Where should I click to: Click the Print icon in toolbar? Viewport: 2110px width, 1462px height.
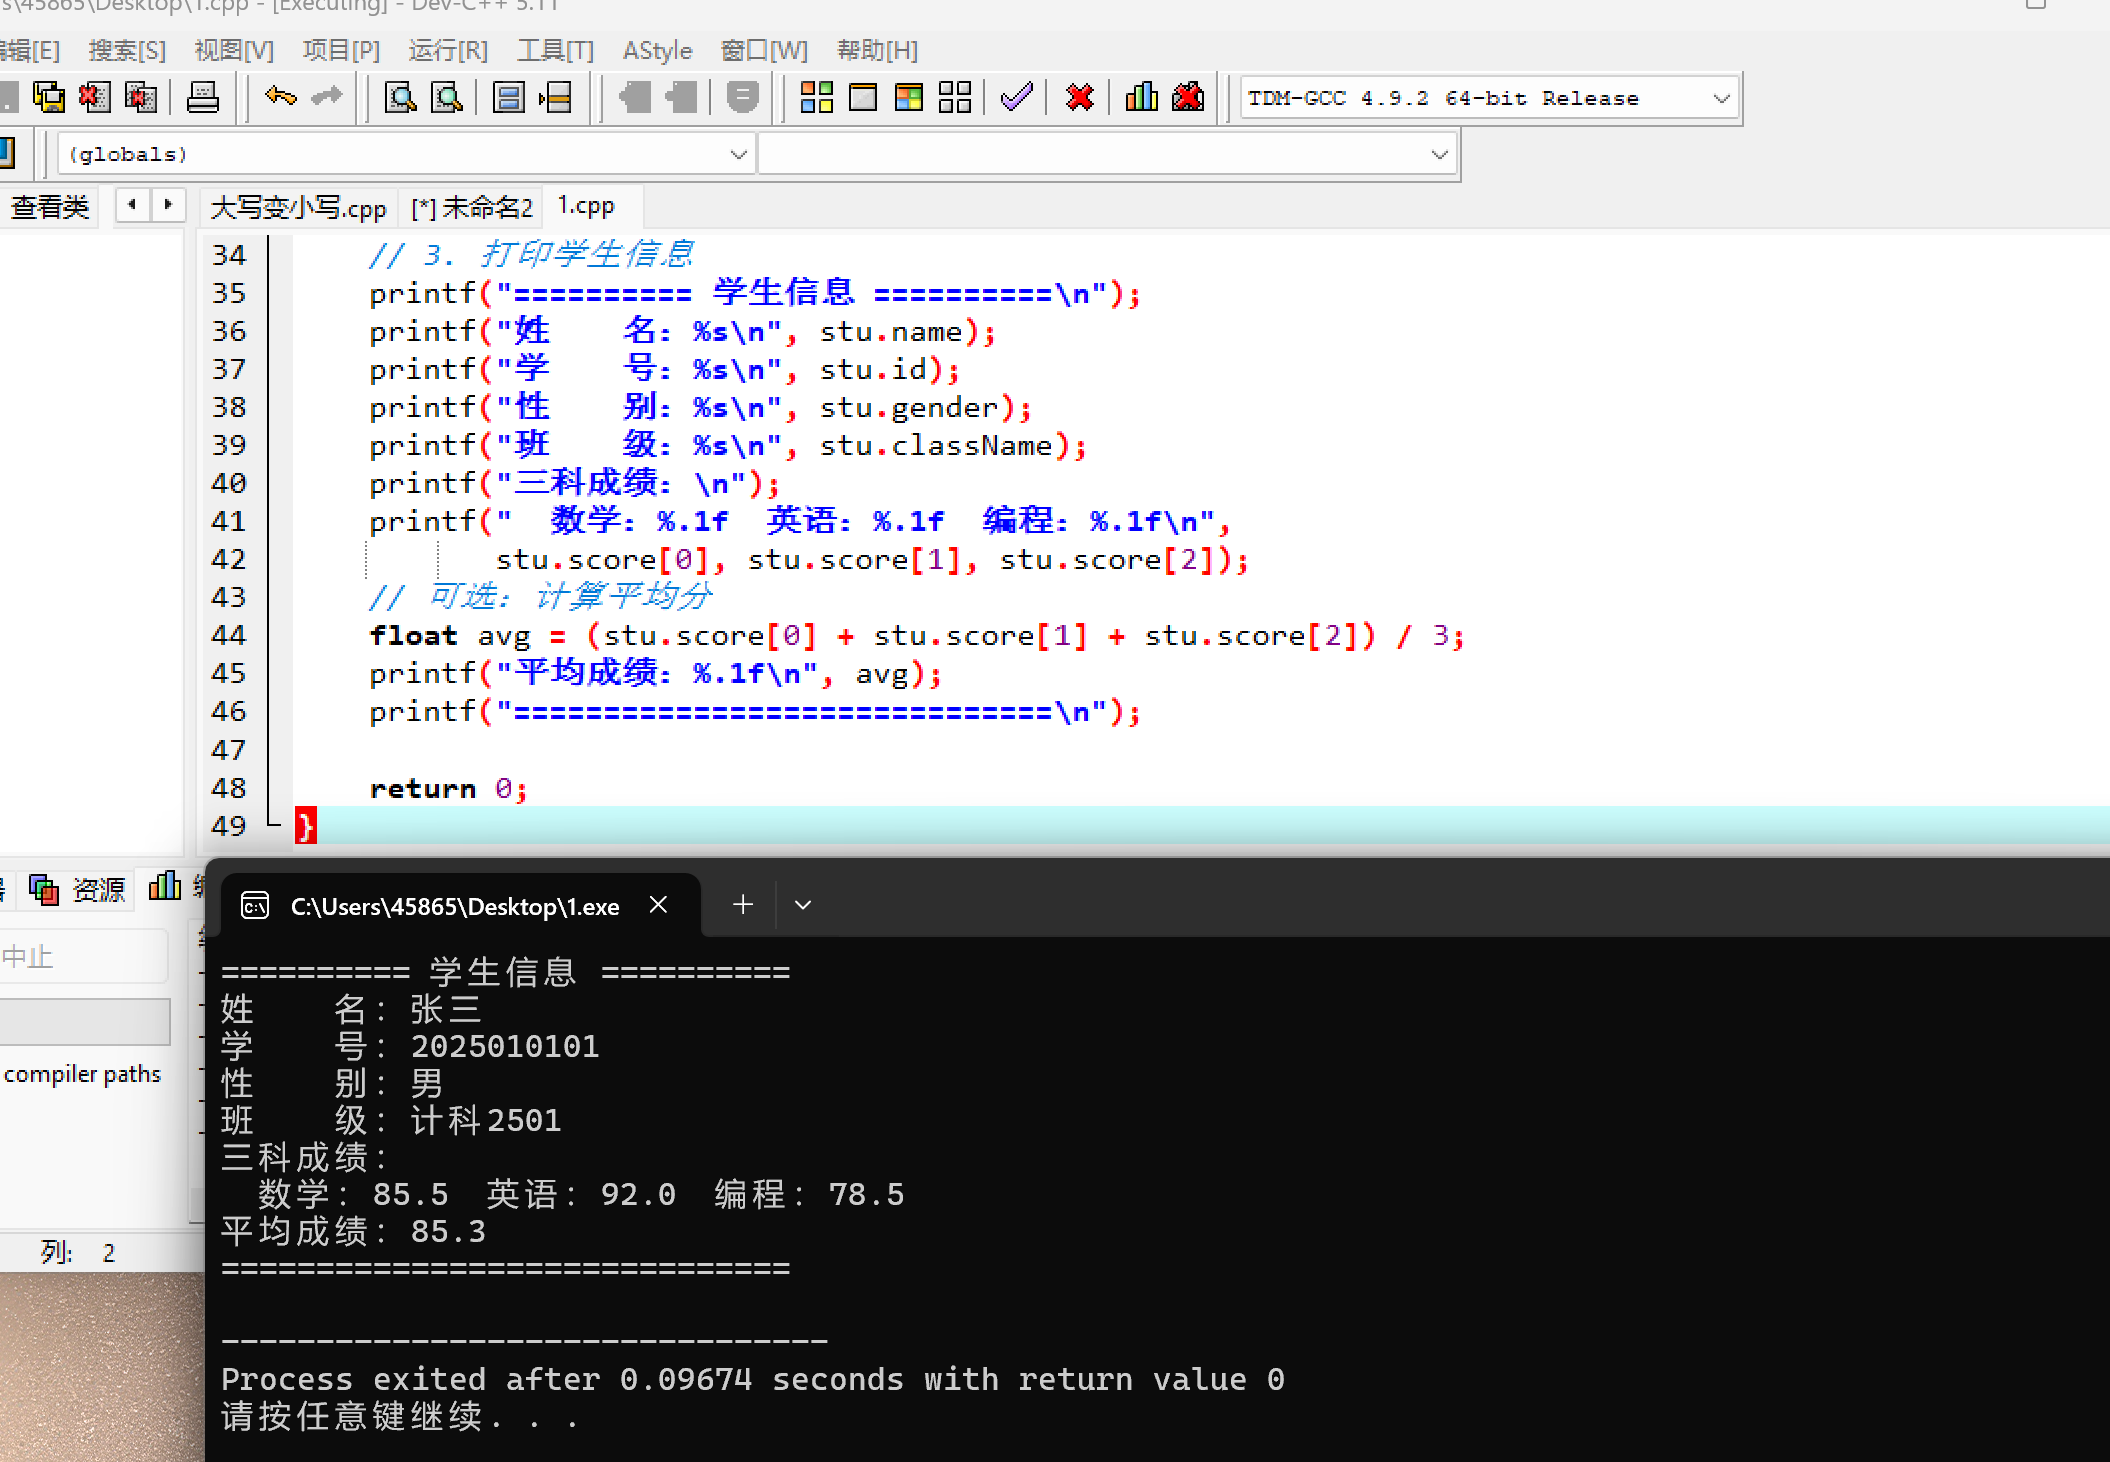202,97
